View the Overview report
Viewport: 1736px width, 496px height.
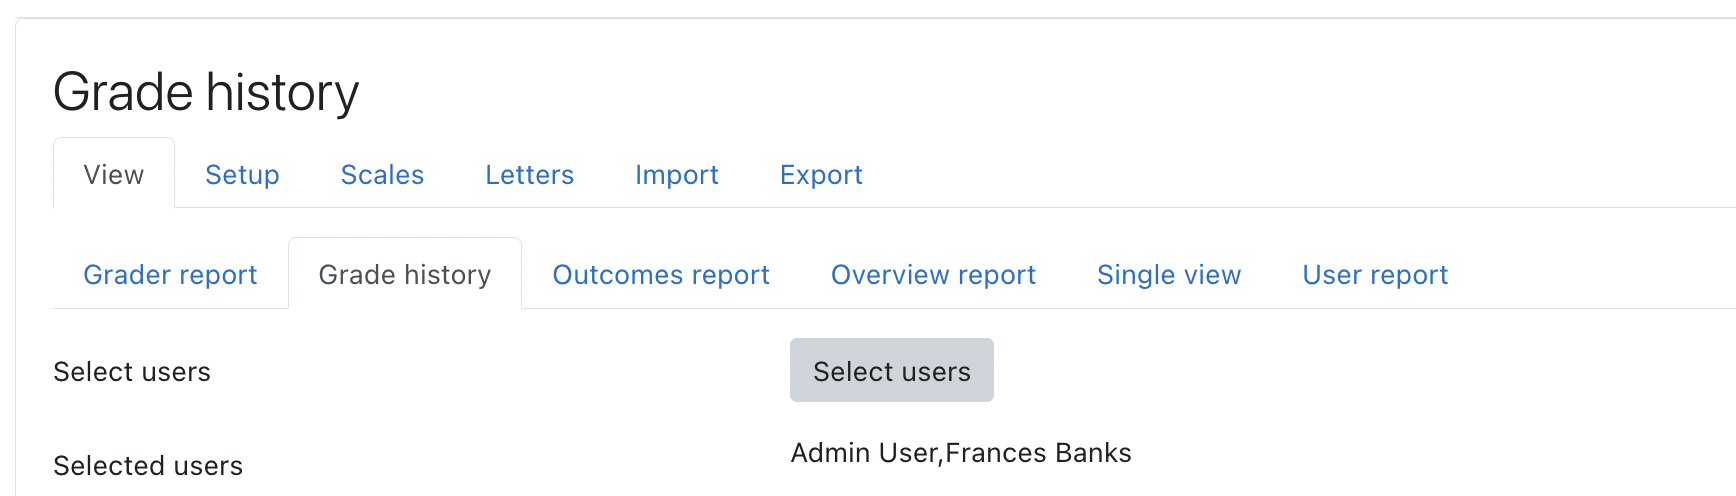[x=933, y=274]
